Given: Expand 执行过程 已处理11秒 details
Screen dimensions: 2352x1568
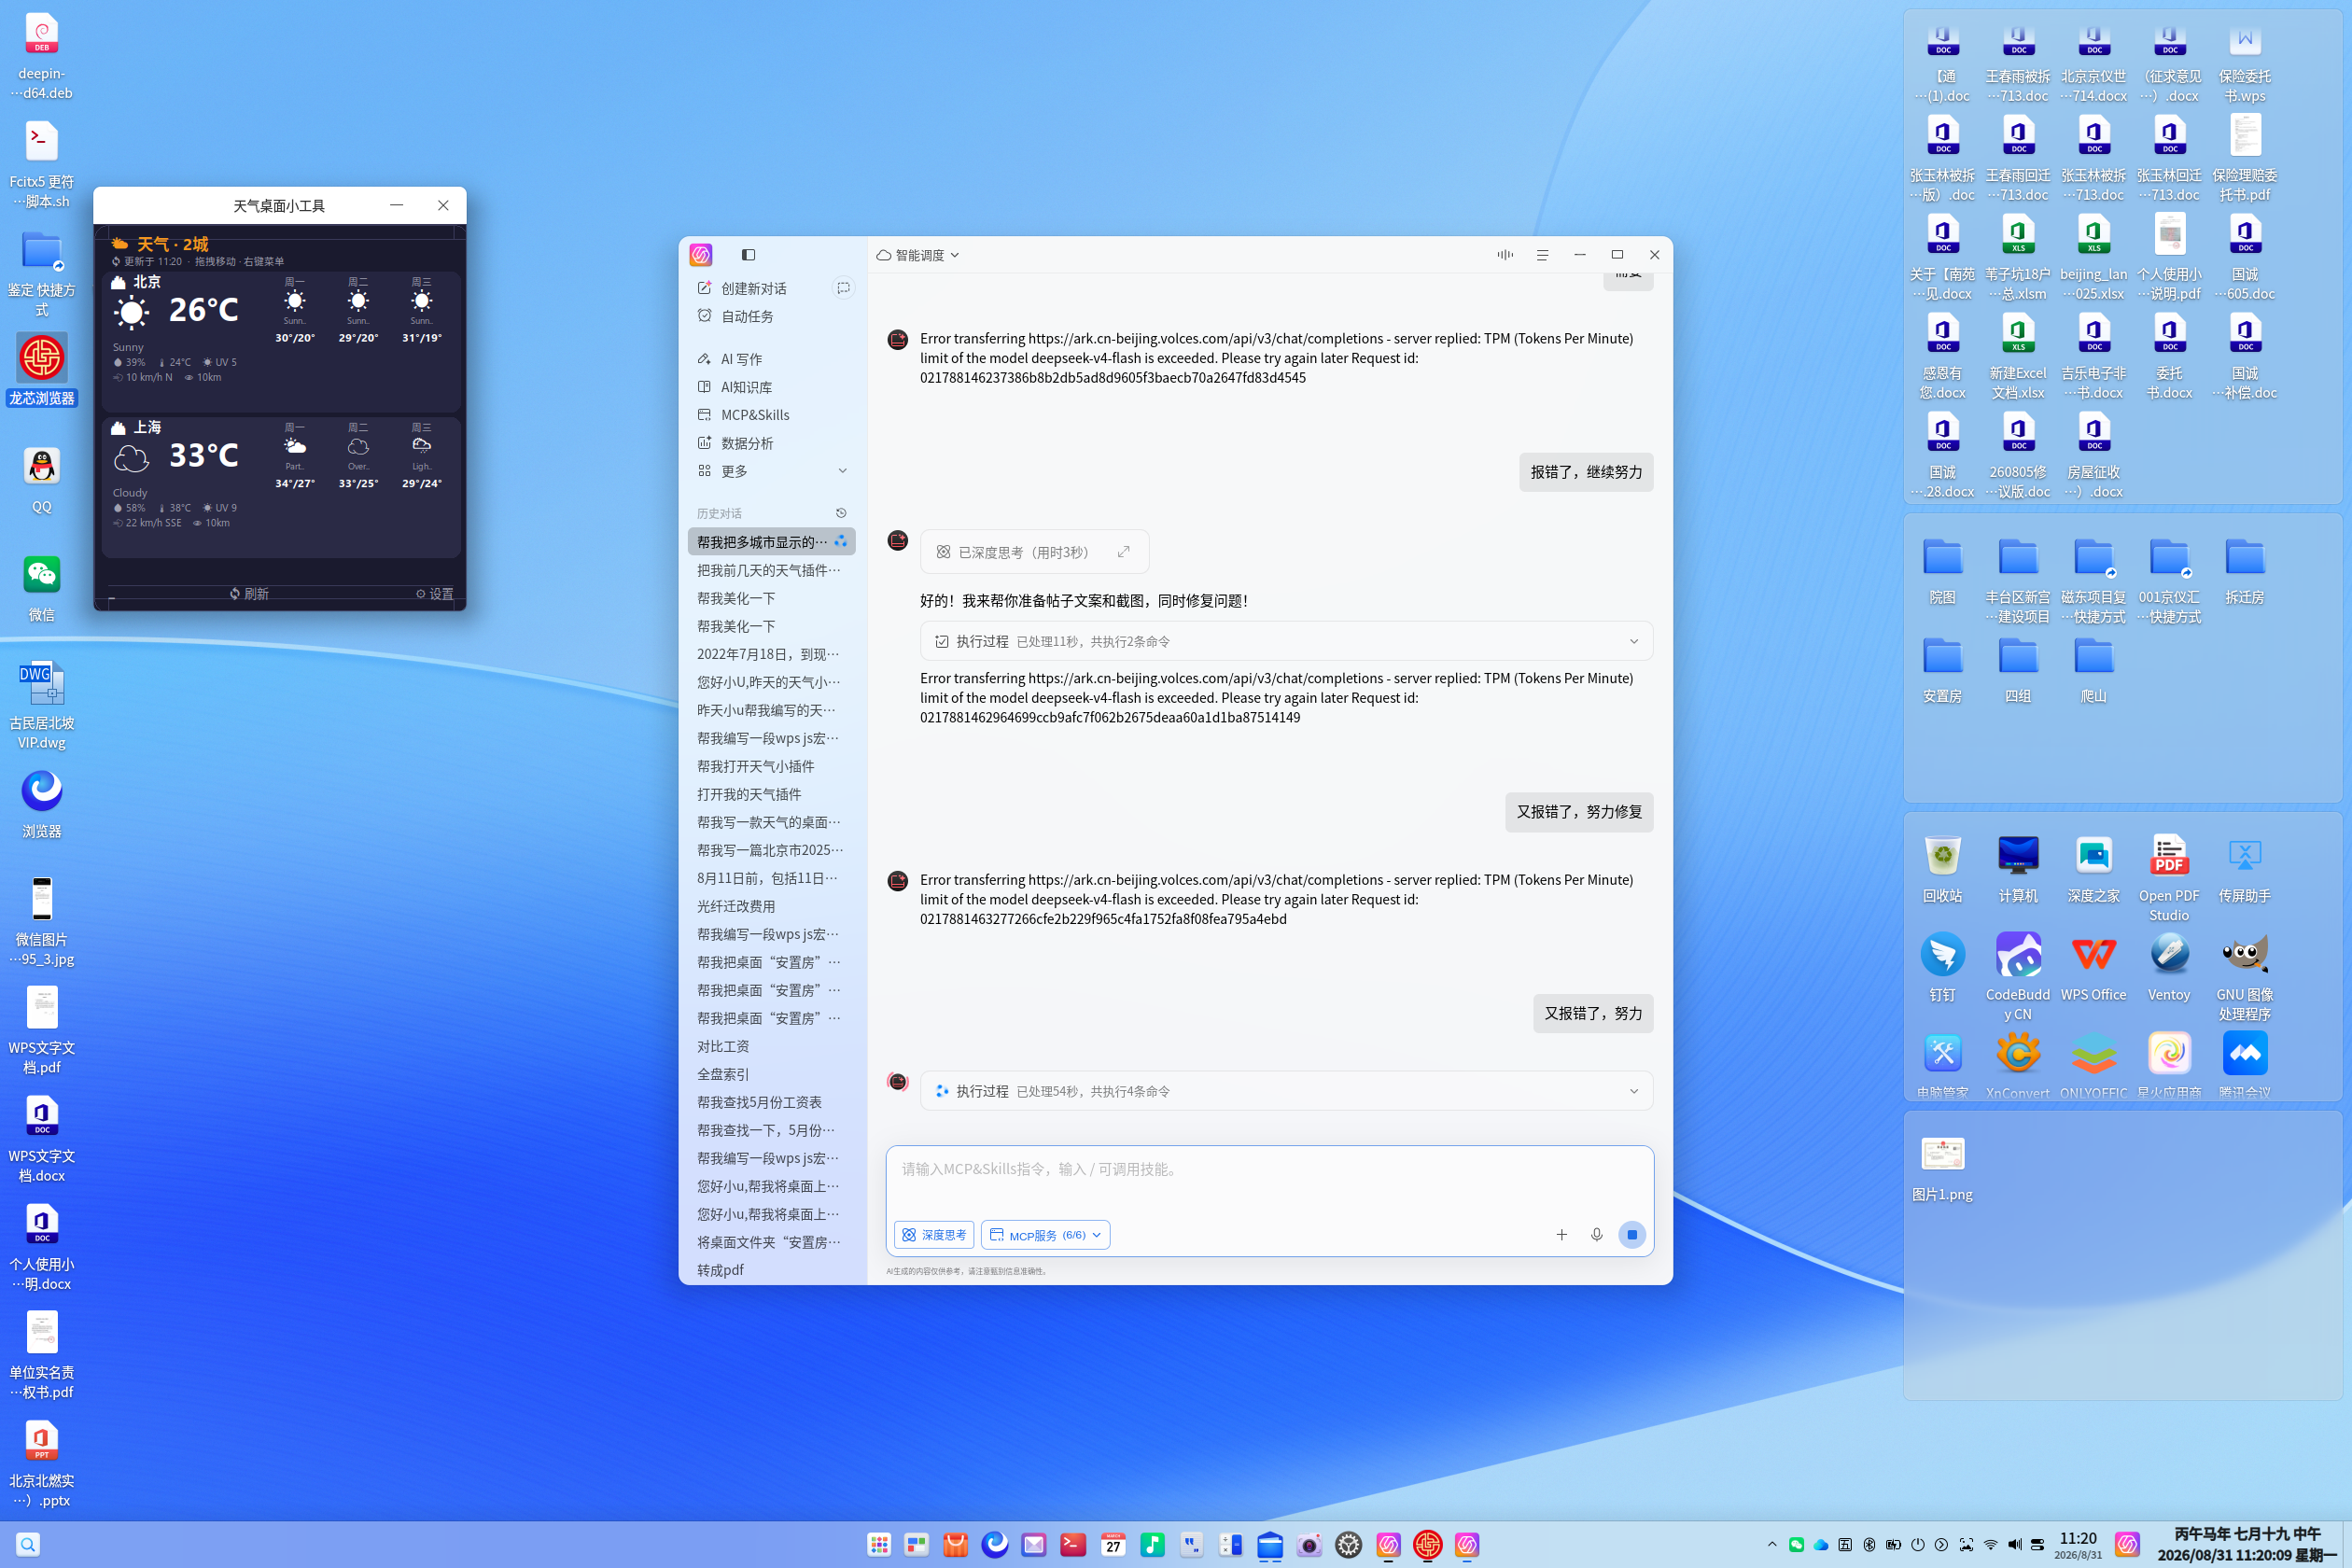Looking at the screenshot, I should (x=1286, y=641).
